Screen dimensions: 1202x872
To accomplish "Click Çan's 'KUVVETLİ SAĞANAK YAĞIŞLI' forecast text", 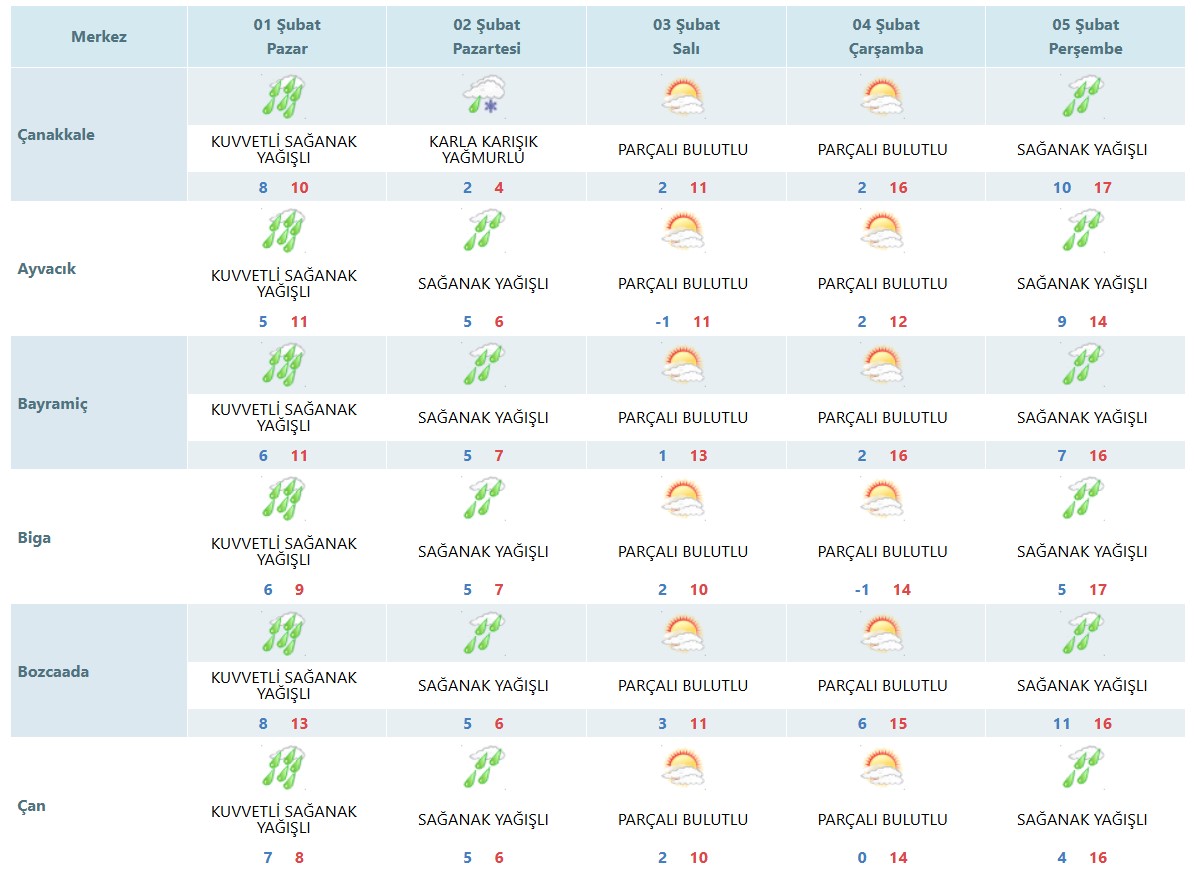I will [x=284, y=819].
